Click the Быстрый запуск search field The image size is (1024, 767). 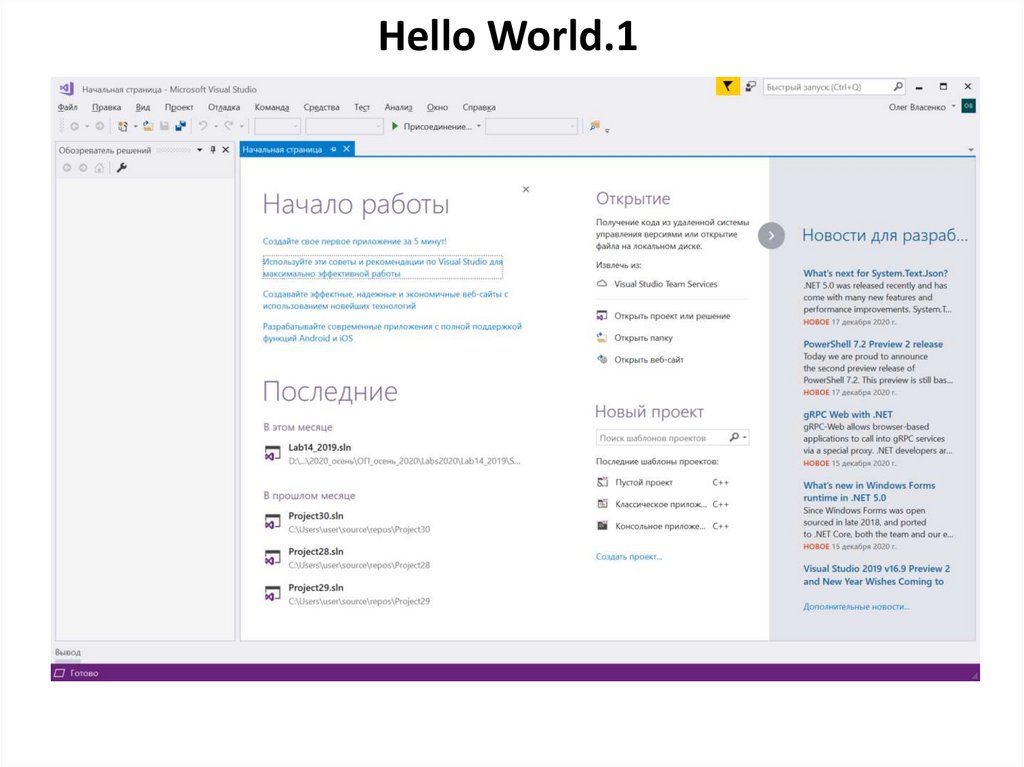(826, 87)
